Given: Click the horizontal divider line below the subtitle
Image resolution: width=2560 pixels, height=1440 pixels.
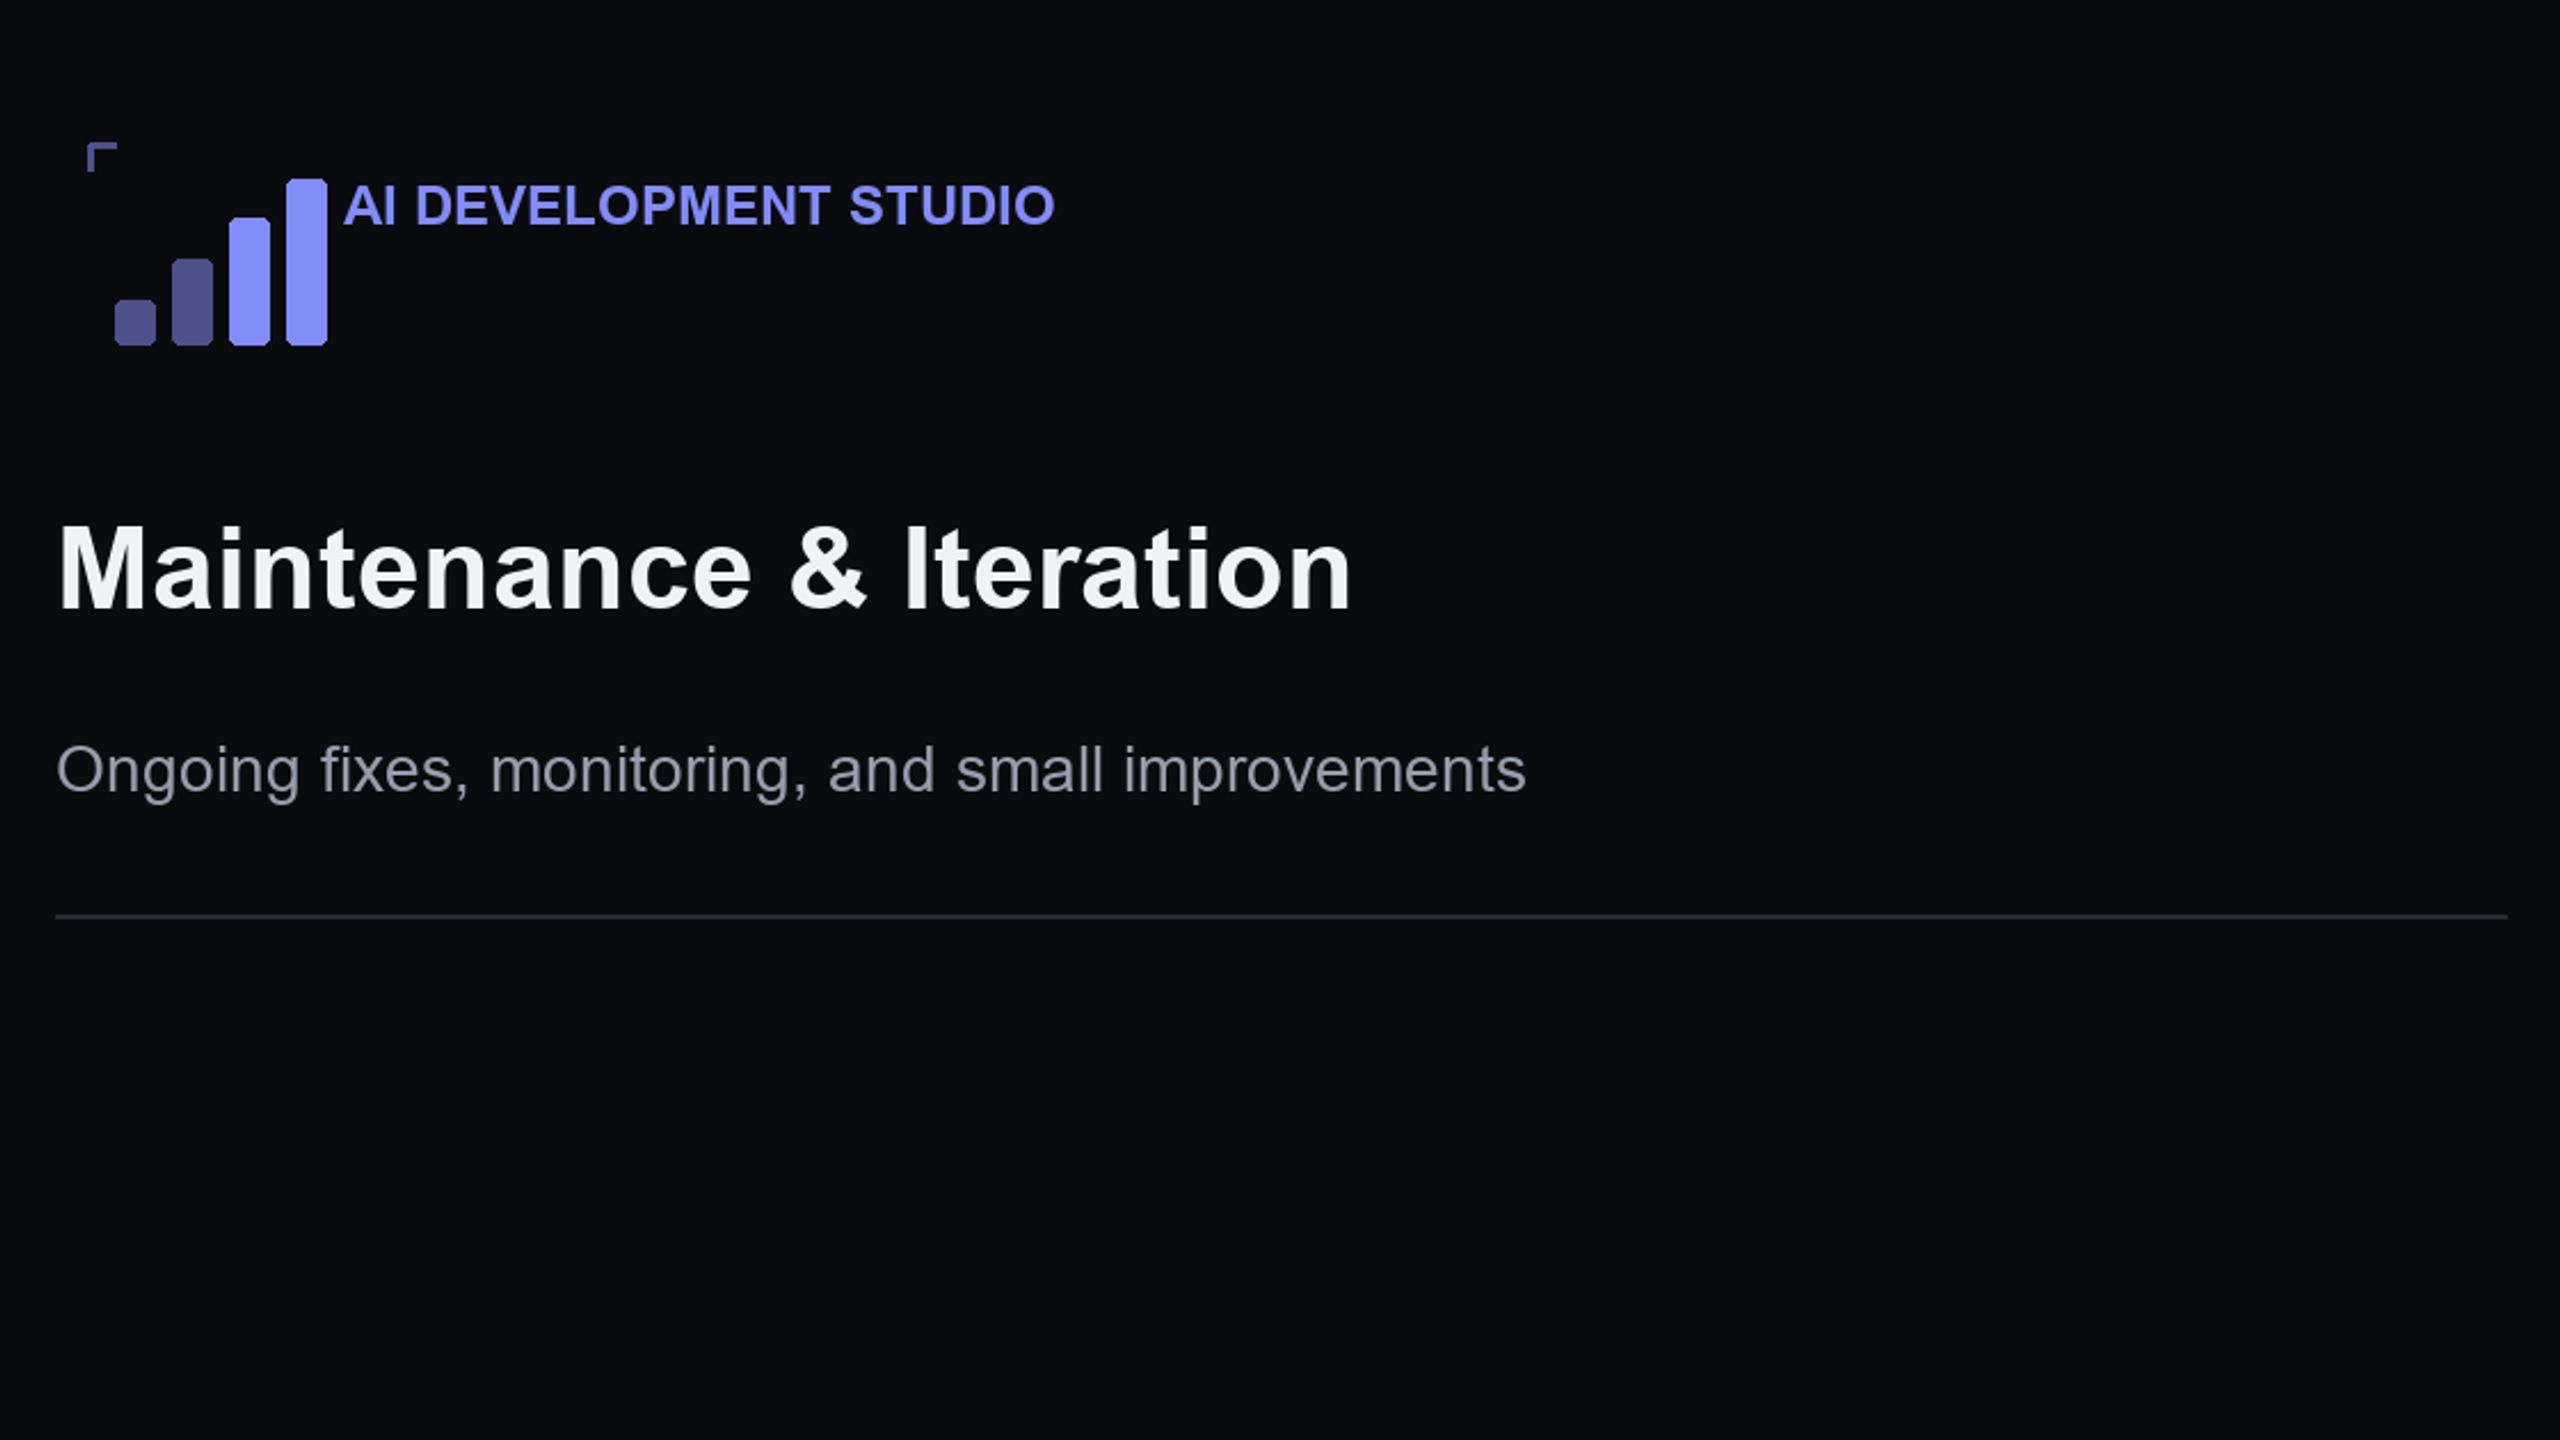Looking at the screenshot, I should (x=1281, y=916).
